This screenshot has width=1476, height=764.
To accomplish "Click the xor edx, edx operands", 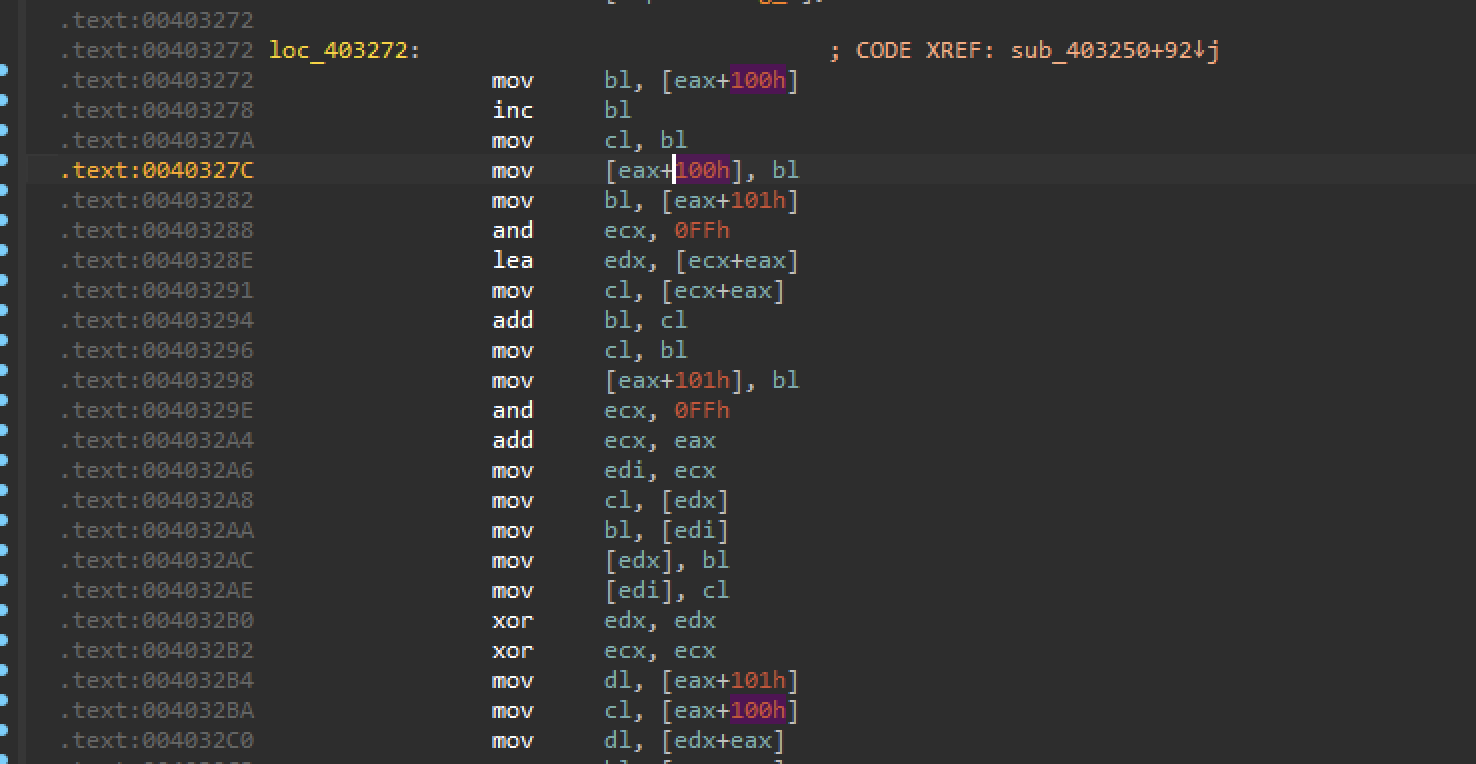I will click(x=660, y=620).
